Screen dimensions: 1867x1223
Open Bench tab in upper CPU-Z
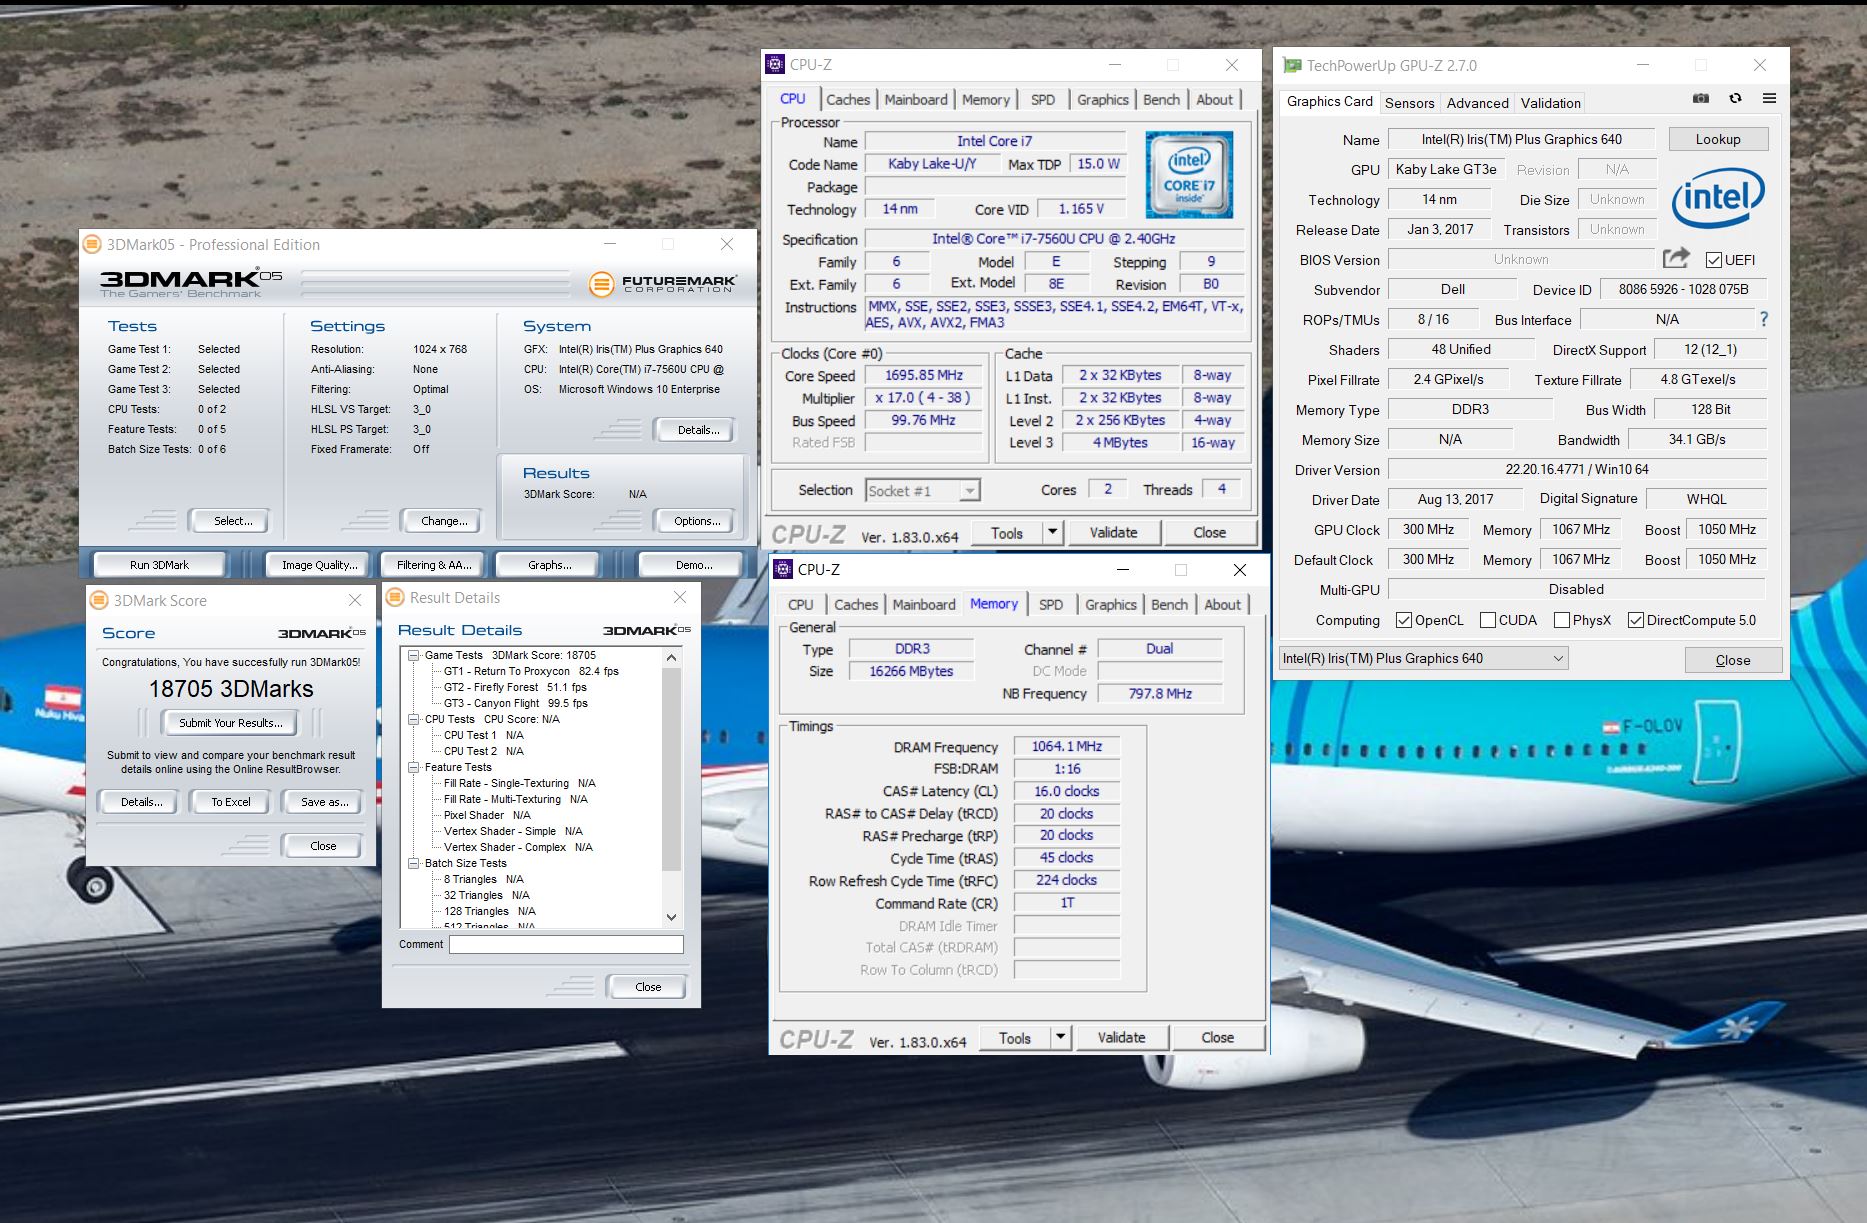point(1161,99)
